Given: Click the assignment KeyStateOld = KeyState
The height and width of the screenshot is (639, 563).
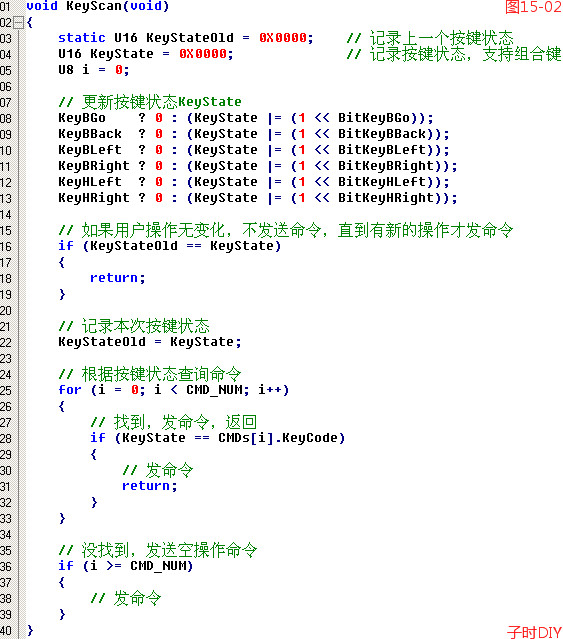Looking at the screenshot, I should click(150, 342).
